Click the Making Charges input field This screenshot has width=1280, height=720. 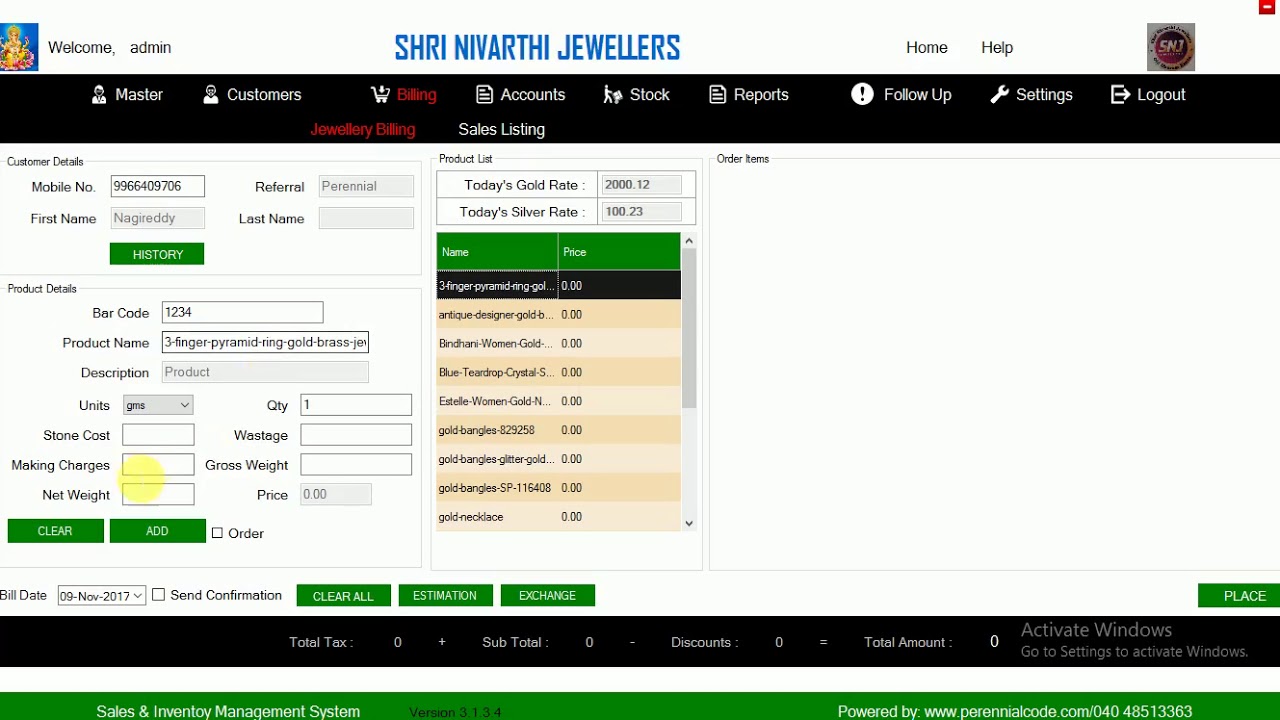[x=158, y=465]
